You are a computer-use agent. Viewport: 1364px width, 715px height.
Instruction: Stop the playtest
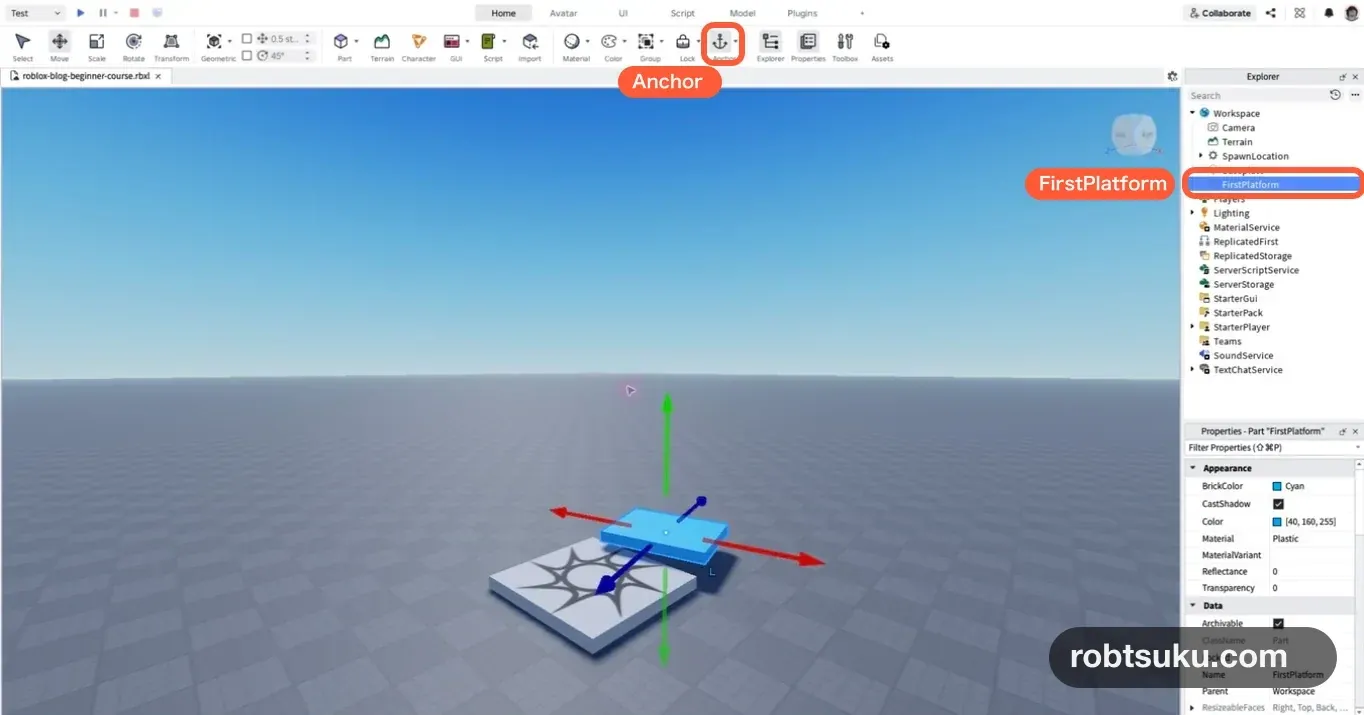coord(134,13)
